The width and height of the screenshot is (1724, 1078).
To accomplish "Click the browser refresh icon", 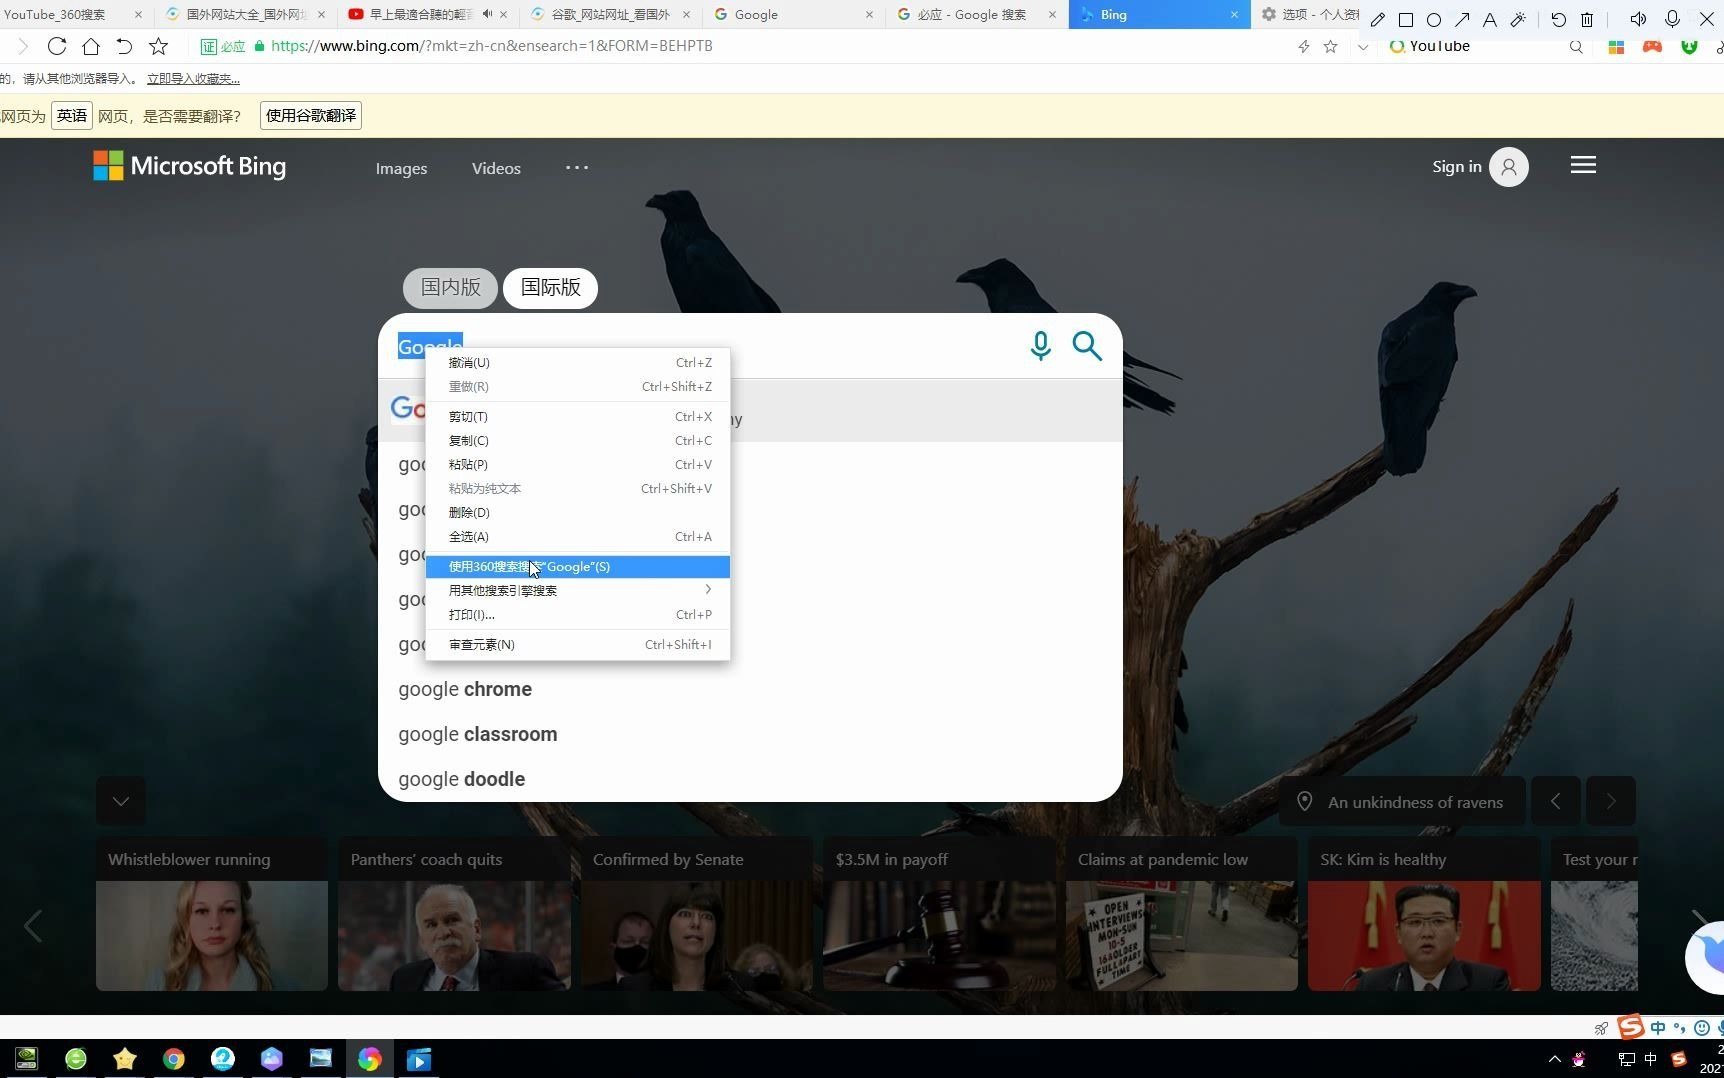I will 57,46.
